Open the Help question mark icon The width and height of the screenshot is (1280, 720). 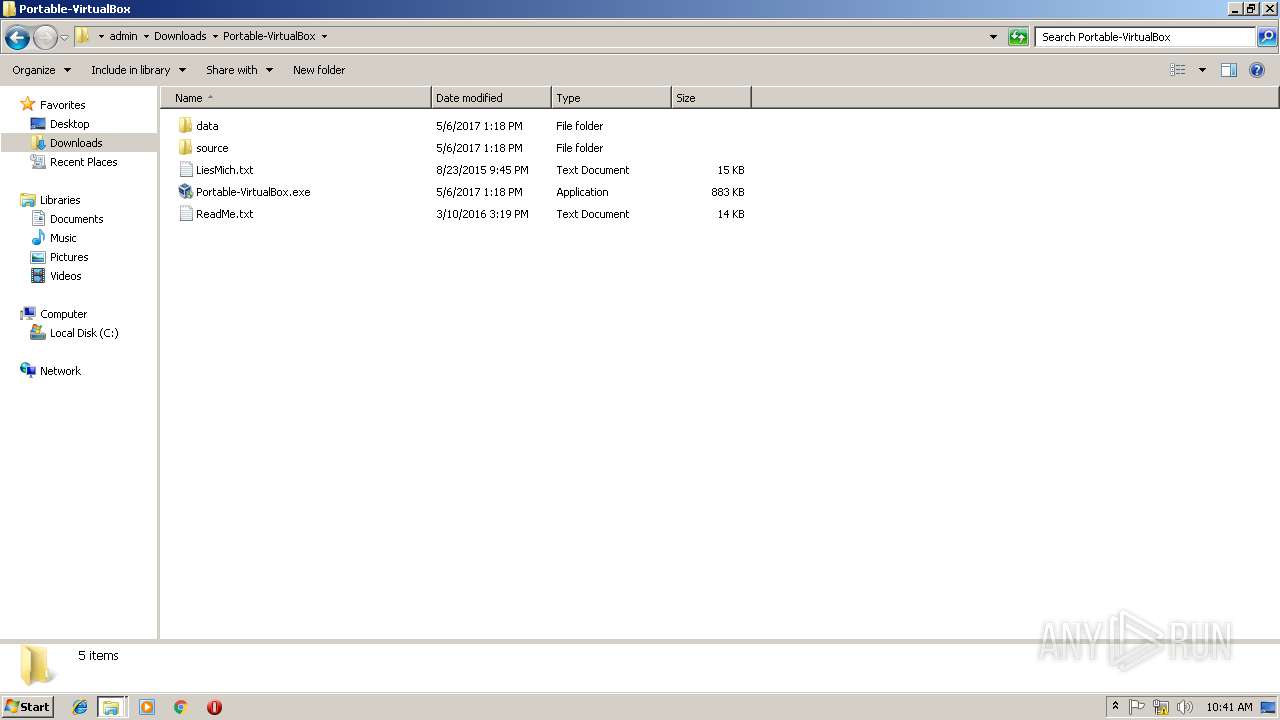tap(1257, 70)
